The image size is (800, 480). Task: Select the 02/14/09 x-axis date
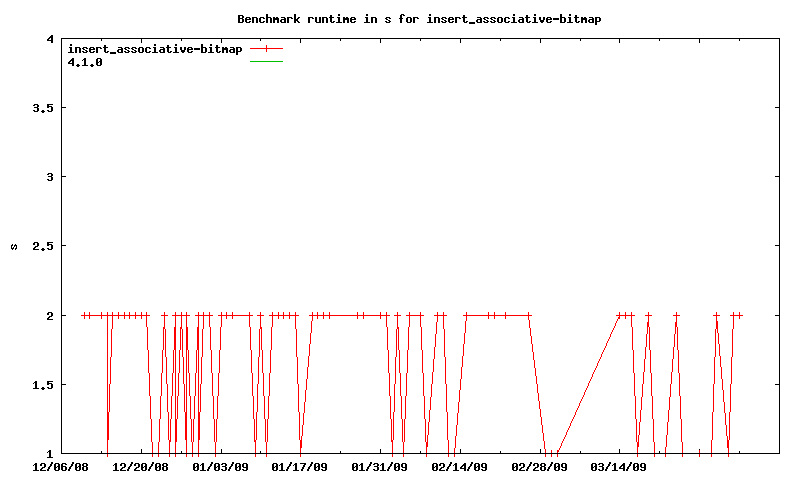pyautogui.click(x=460, y=466)
